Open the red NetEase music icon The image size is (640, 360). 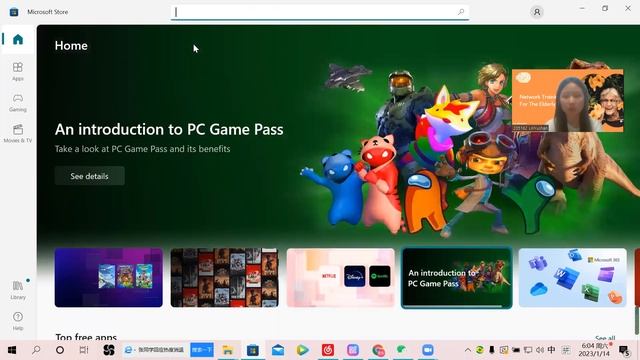328,350
